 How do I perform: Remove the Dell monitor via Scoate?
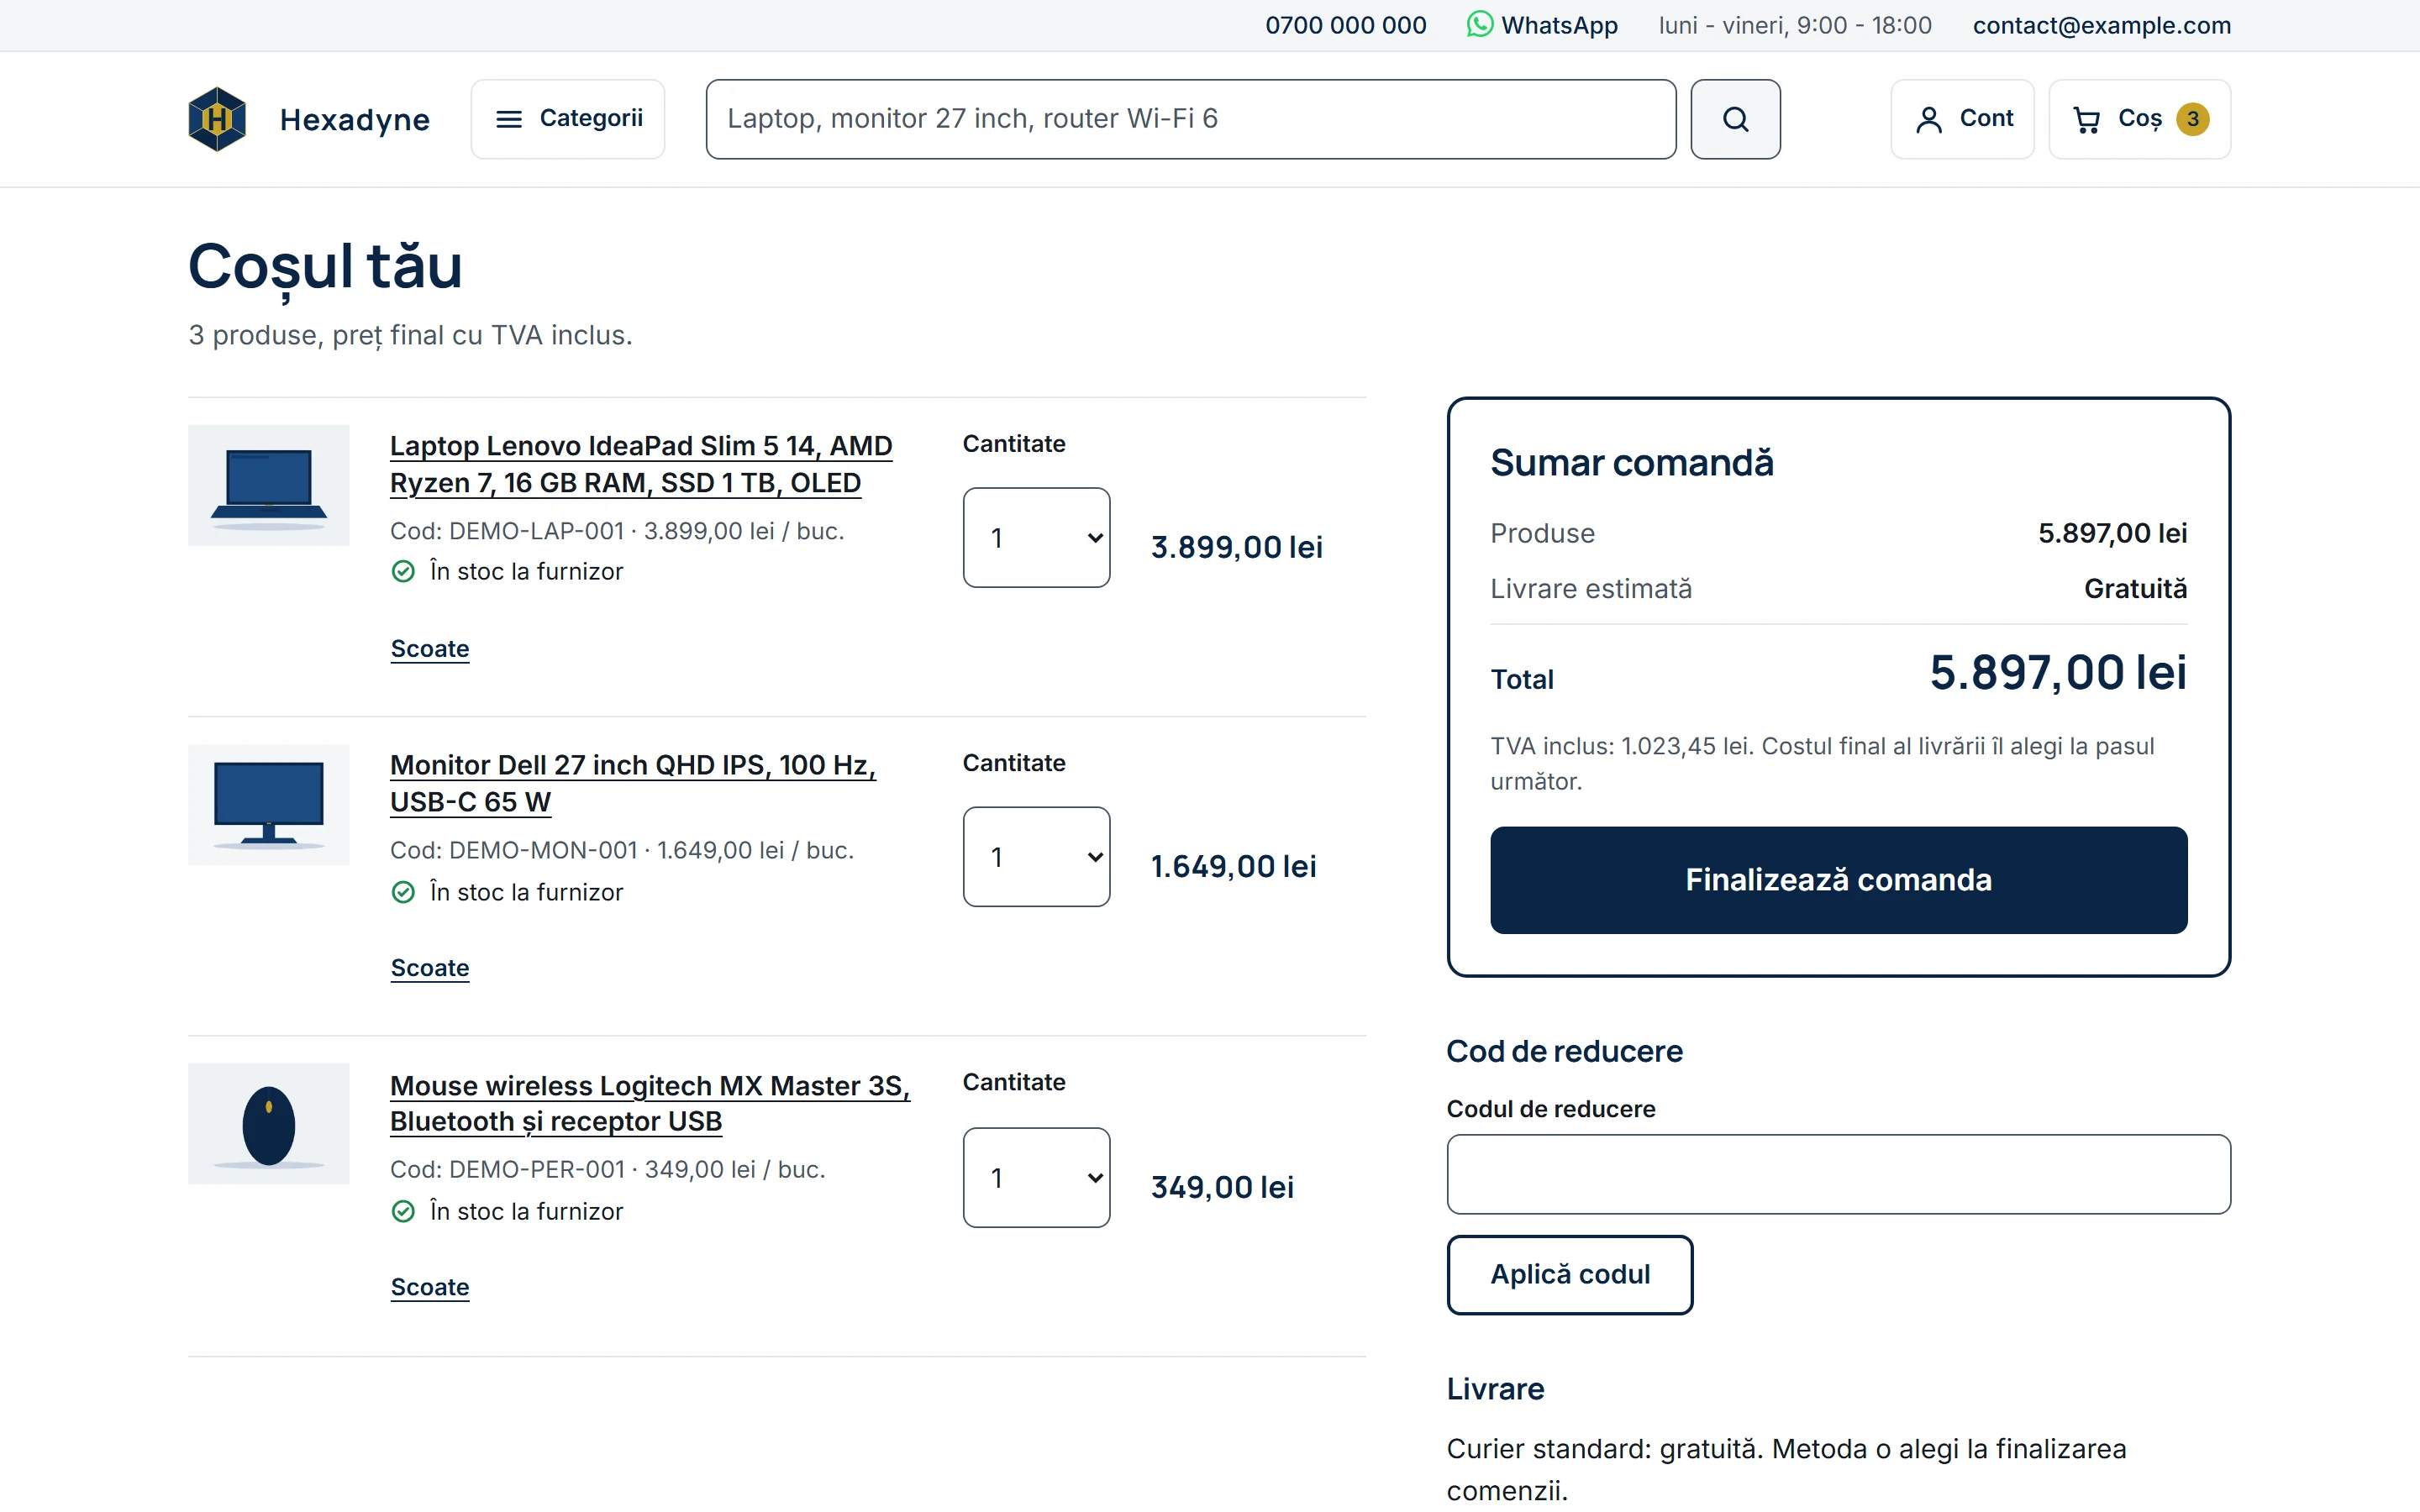(x=429, y=968)
